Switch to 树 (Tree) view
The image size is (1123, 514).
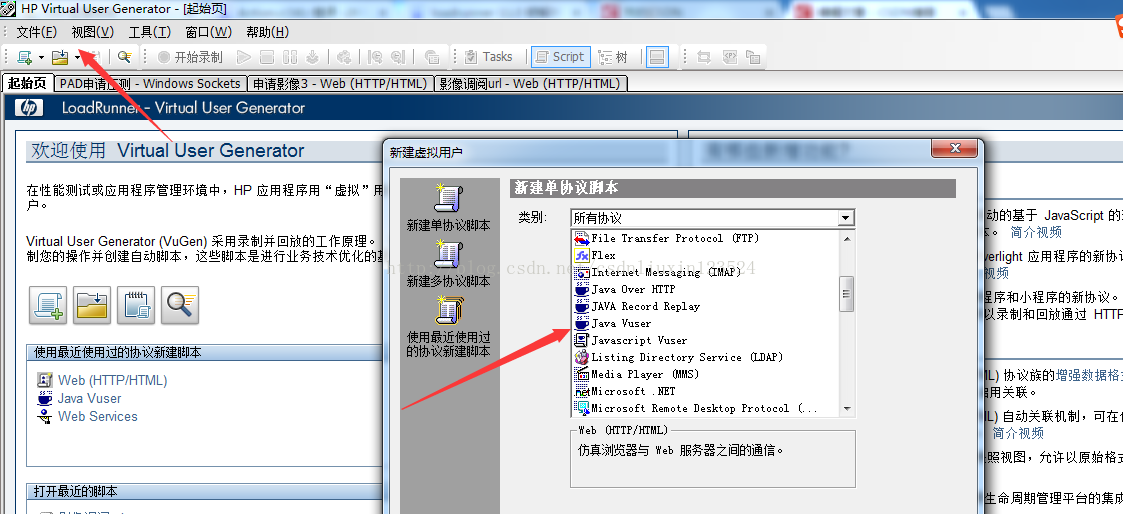(x=613, y=57)
